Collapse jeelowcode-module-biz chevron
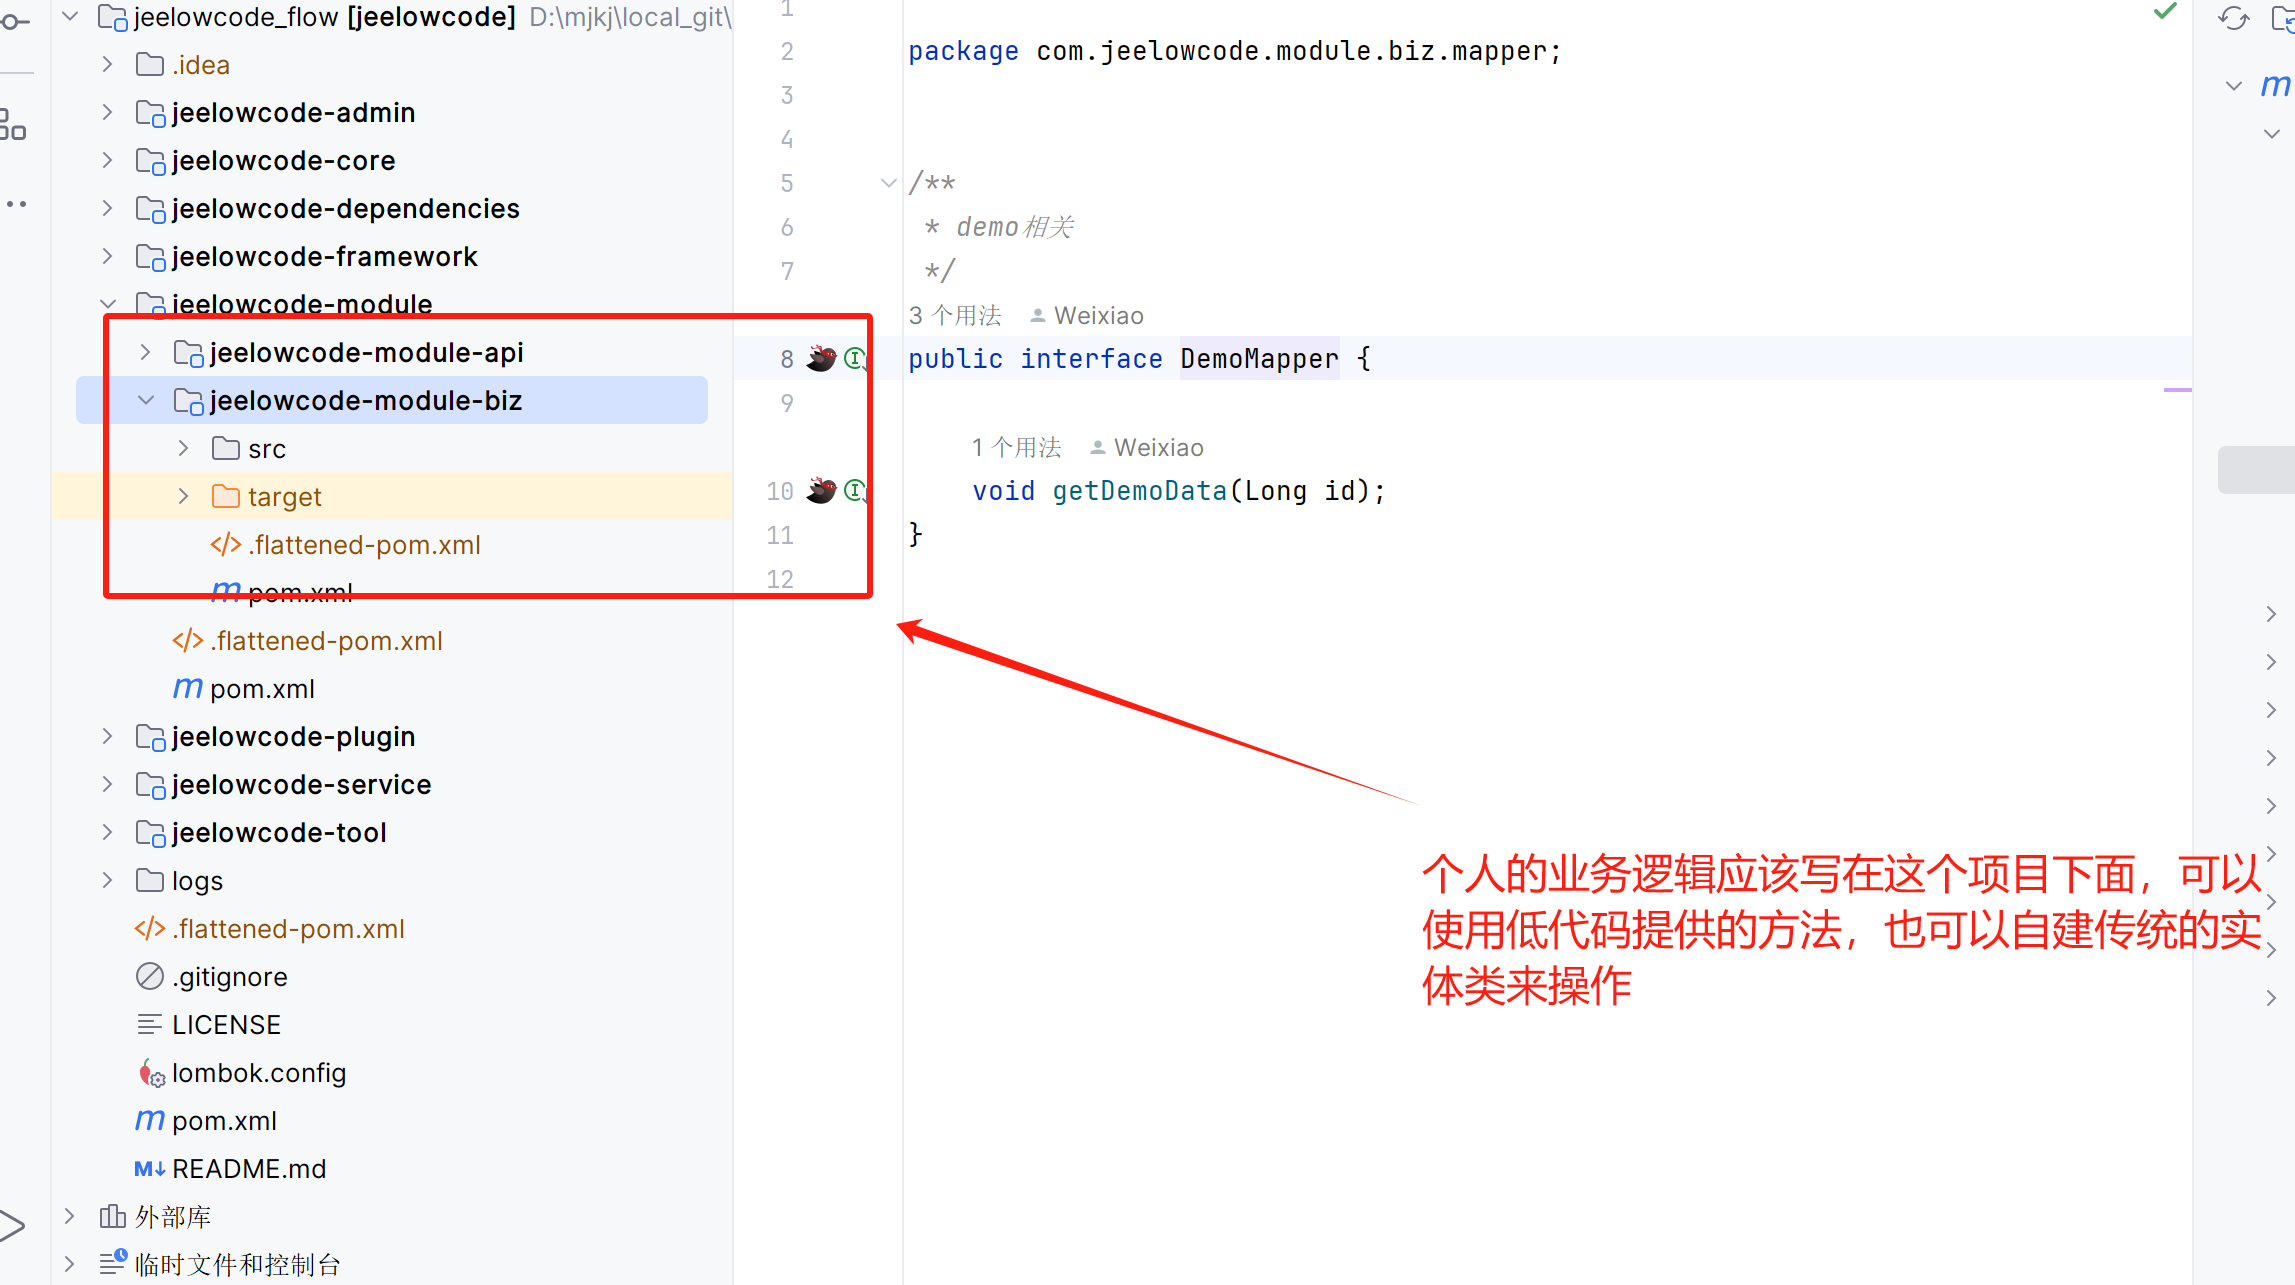Viewport: 2295px width, 1285px height. pos(146,401)
